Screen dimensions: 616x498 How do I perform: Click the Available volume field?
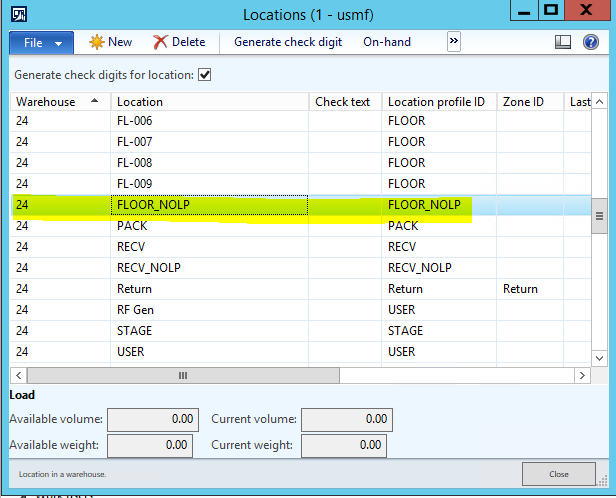[153, 419]
